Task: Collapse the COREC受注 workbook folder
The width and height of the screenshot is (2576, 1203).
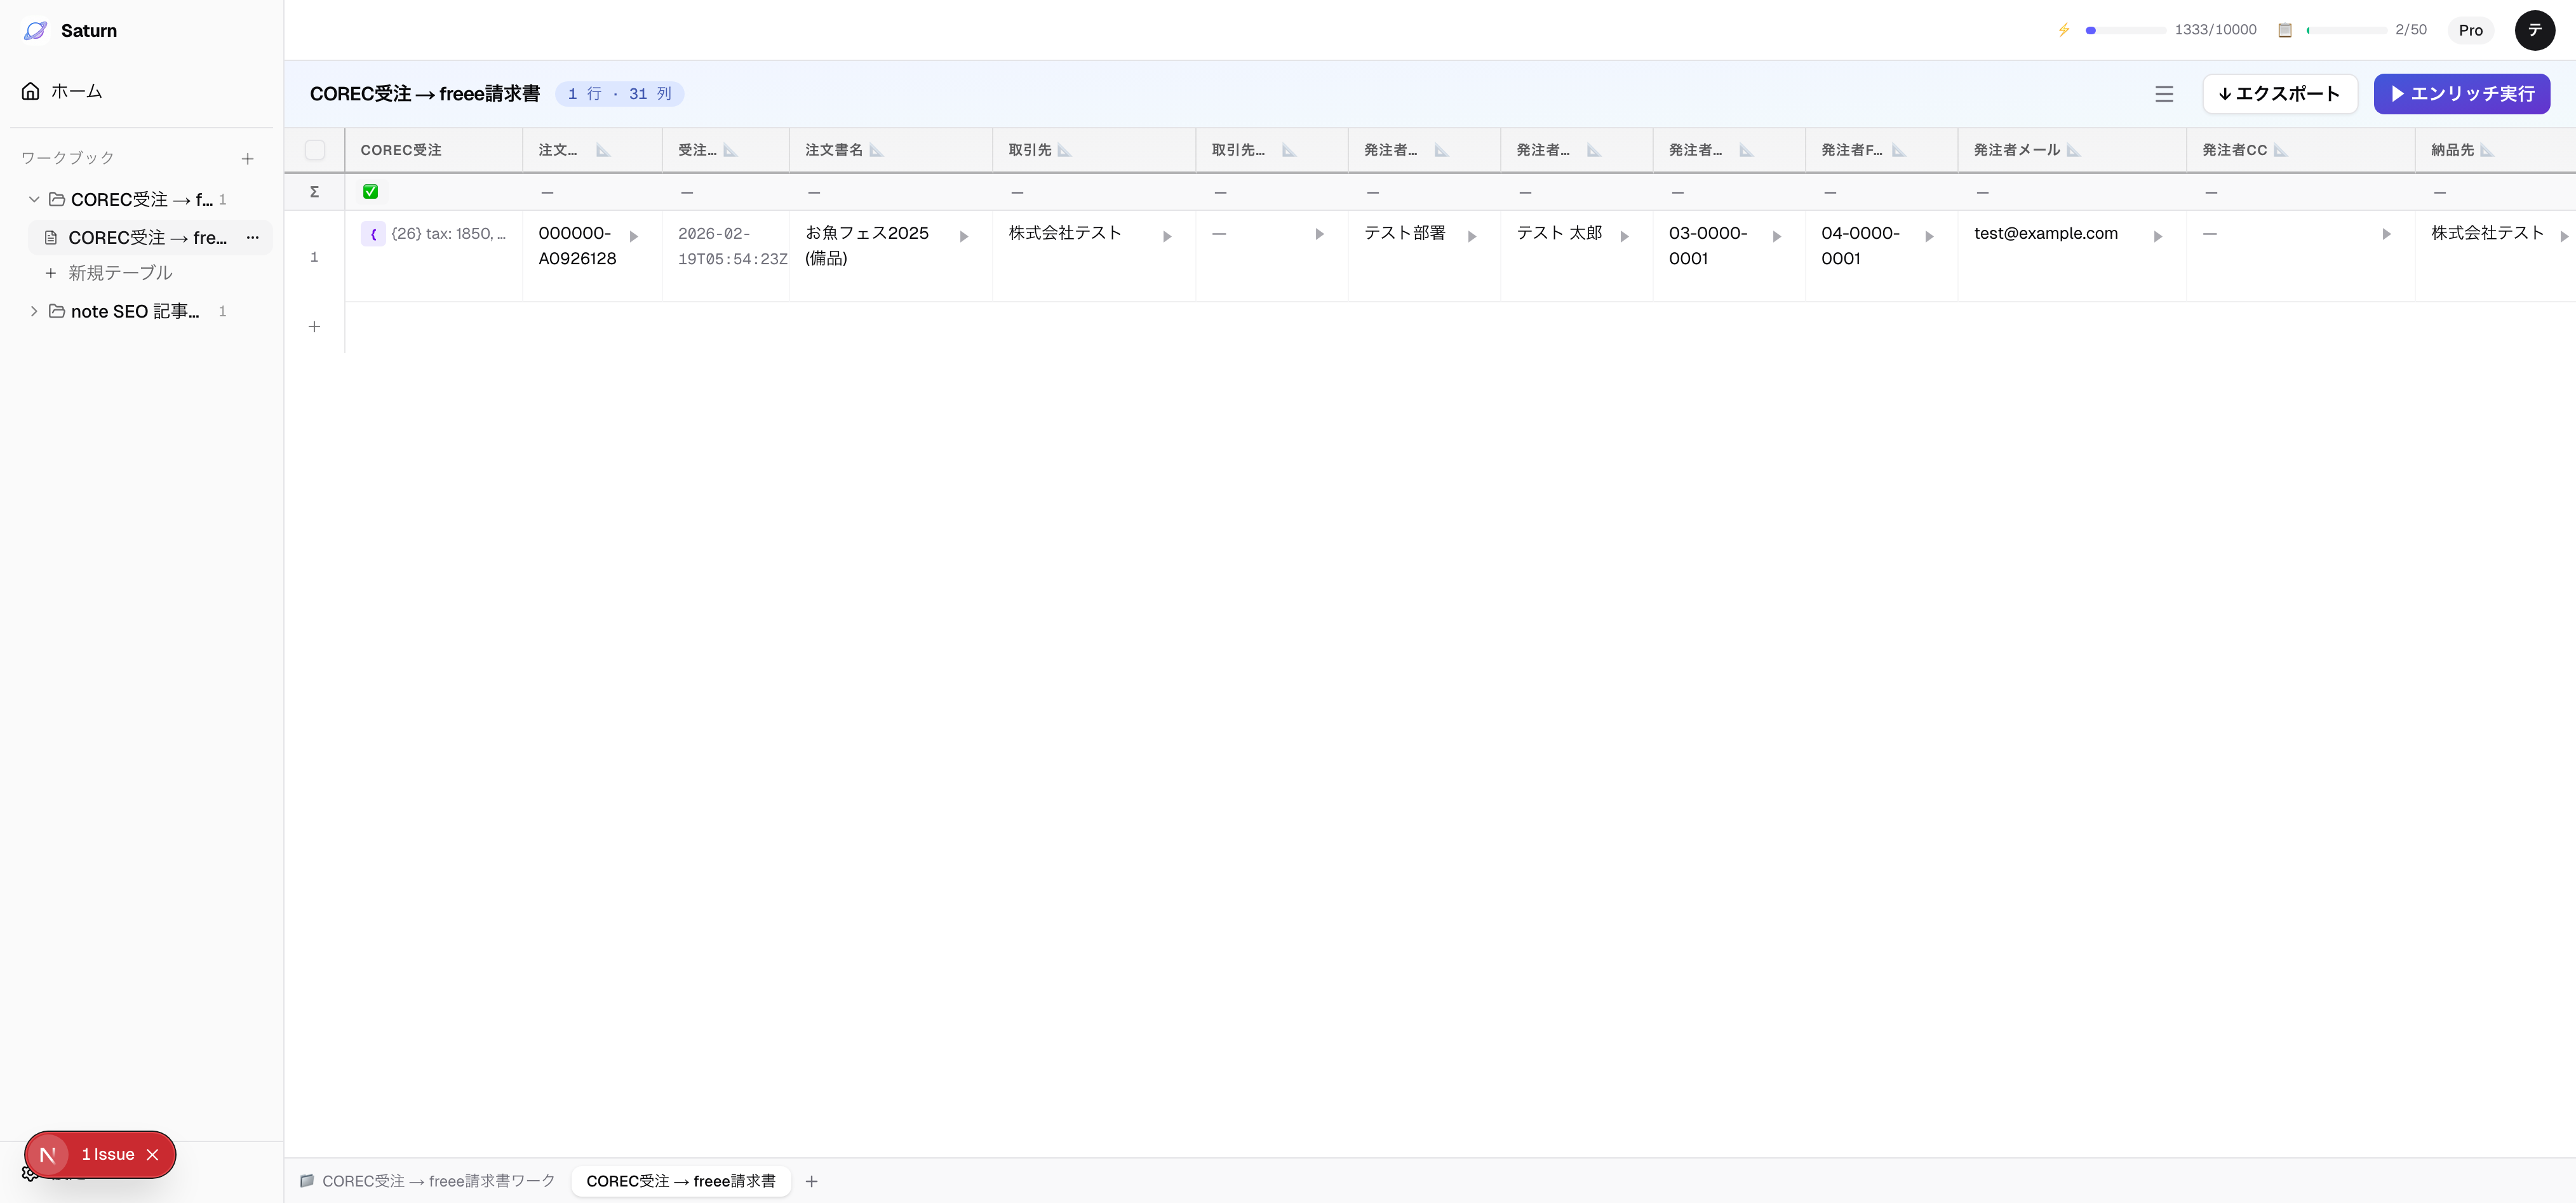Action: click(x=34, y=200)
